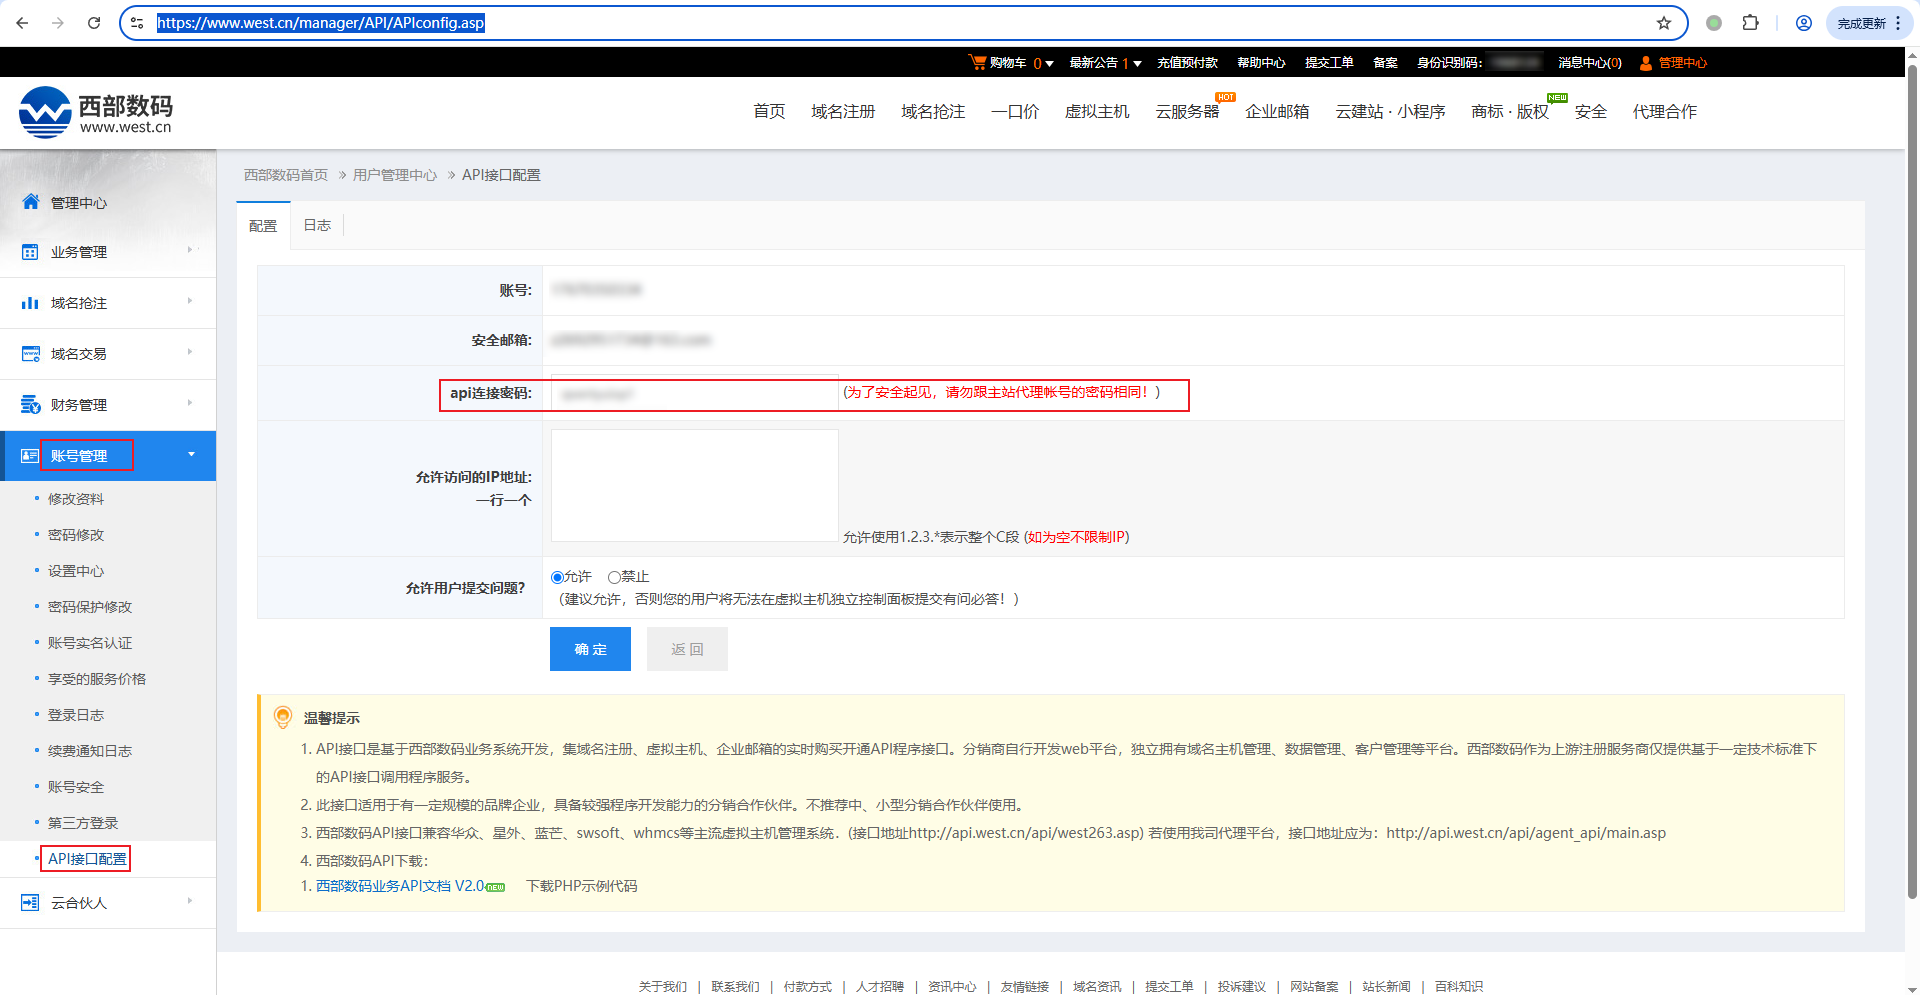Expand the 域名交易 sidebar section
The image size is (1920, 995).
pyautogui.click(x=108, y=354)
